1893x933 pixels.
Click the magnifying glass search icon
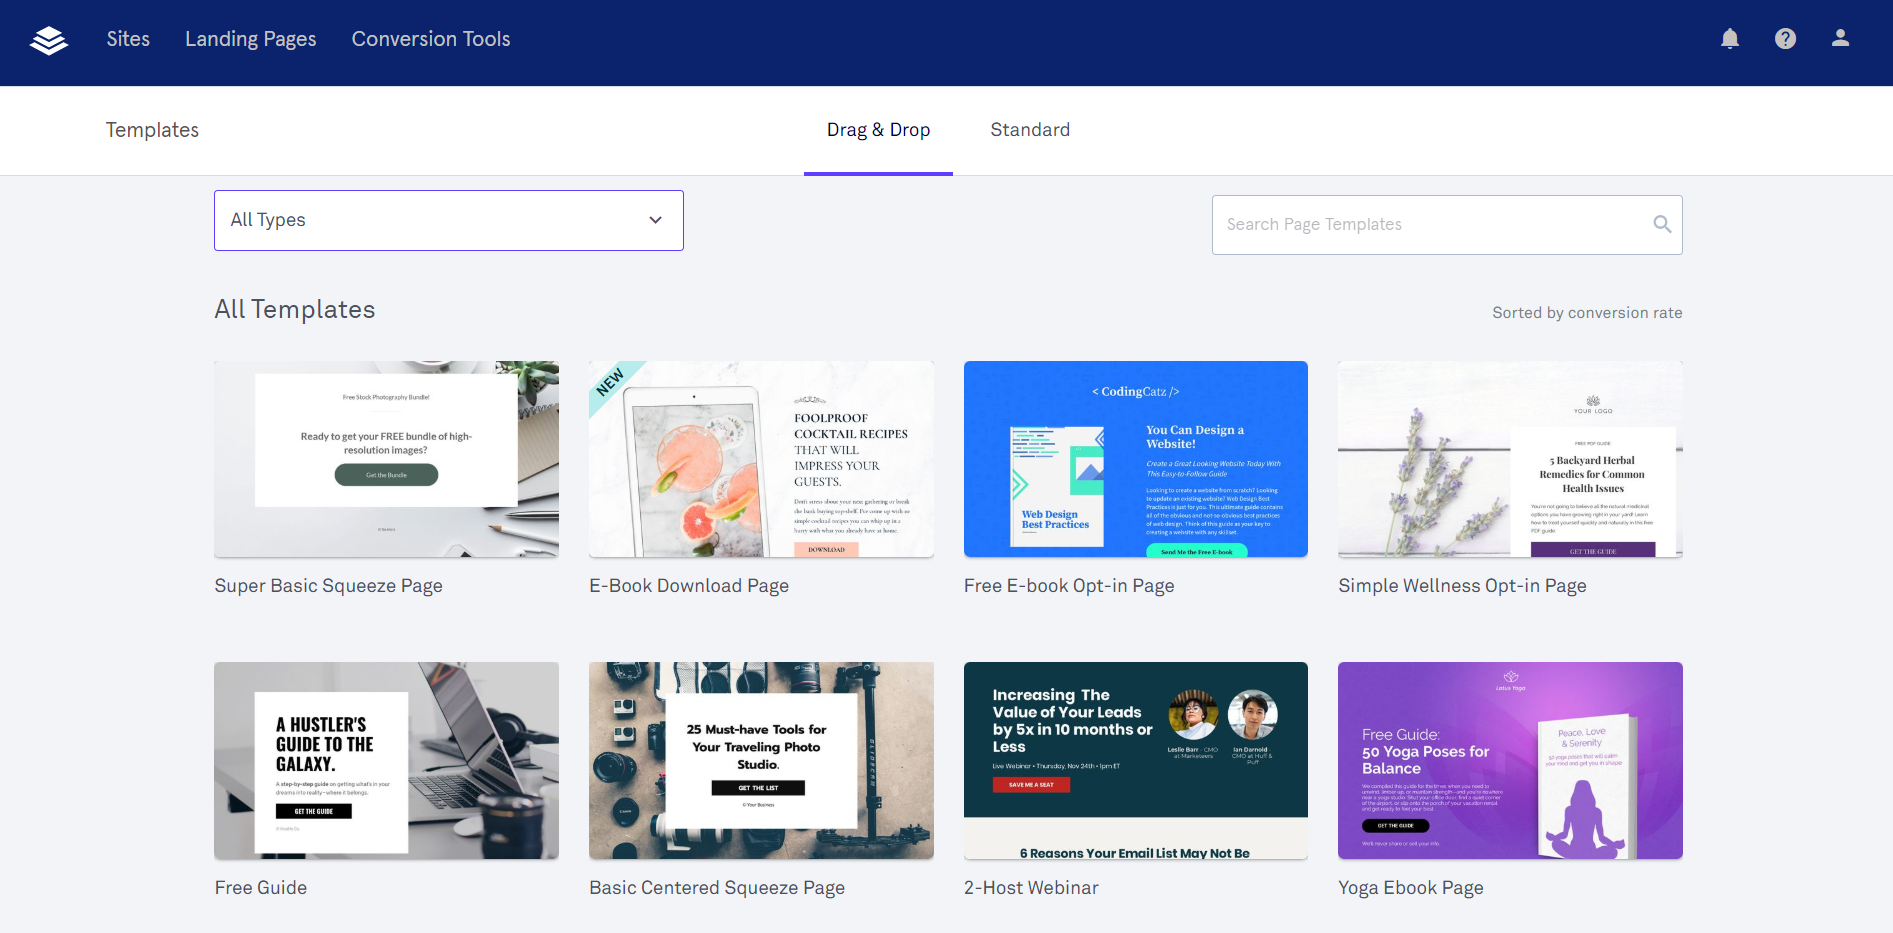click(1661, 225)
